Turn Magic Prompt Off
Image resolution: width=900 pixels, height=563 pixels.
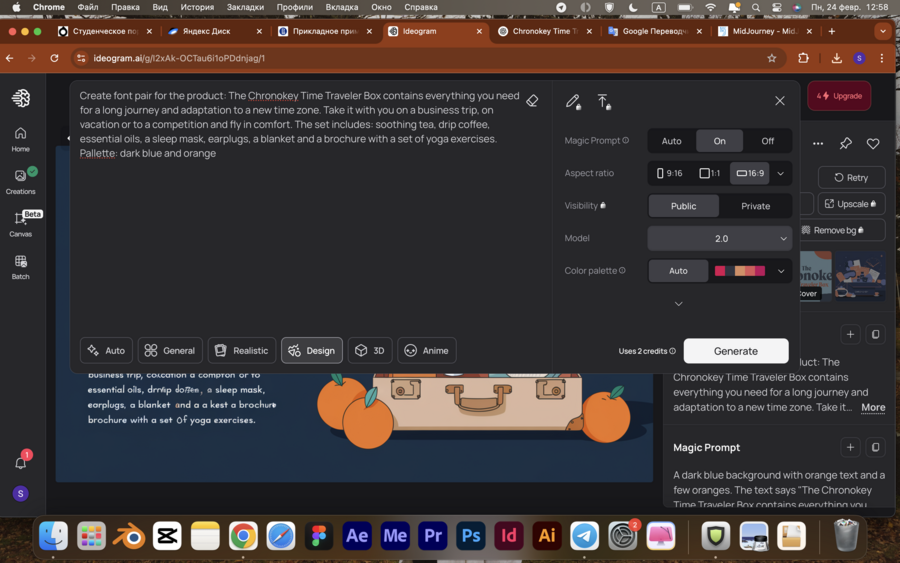[x=767, y=141]
